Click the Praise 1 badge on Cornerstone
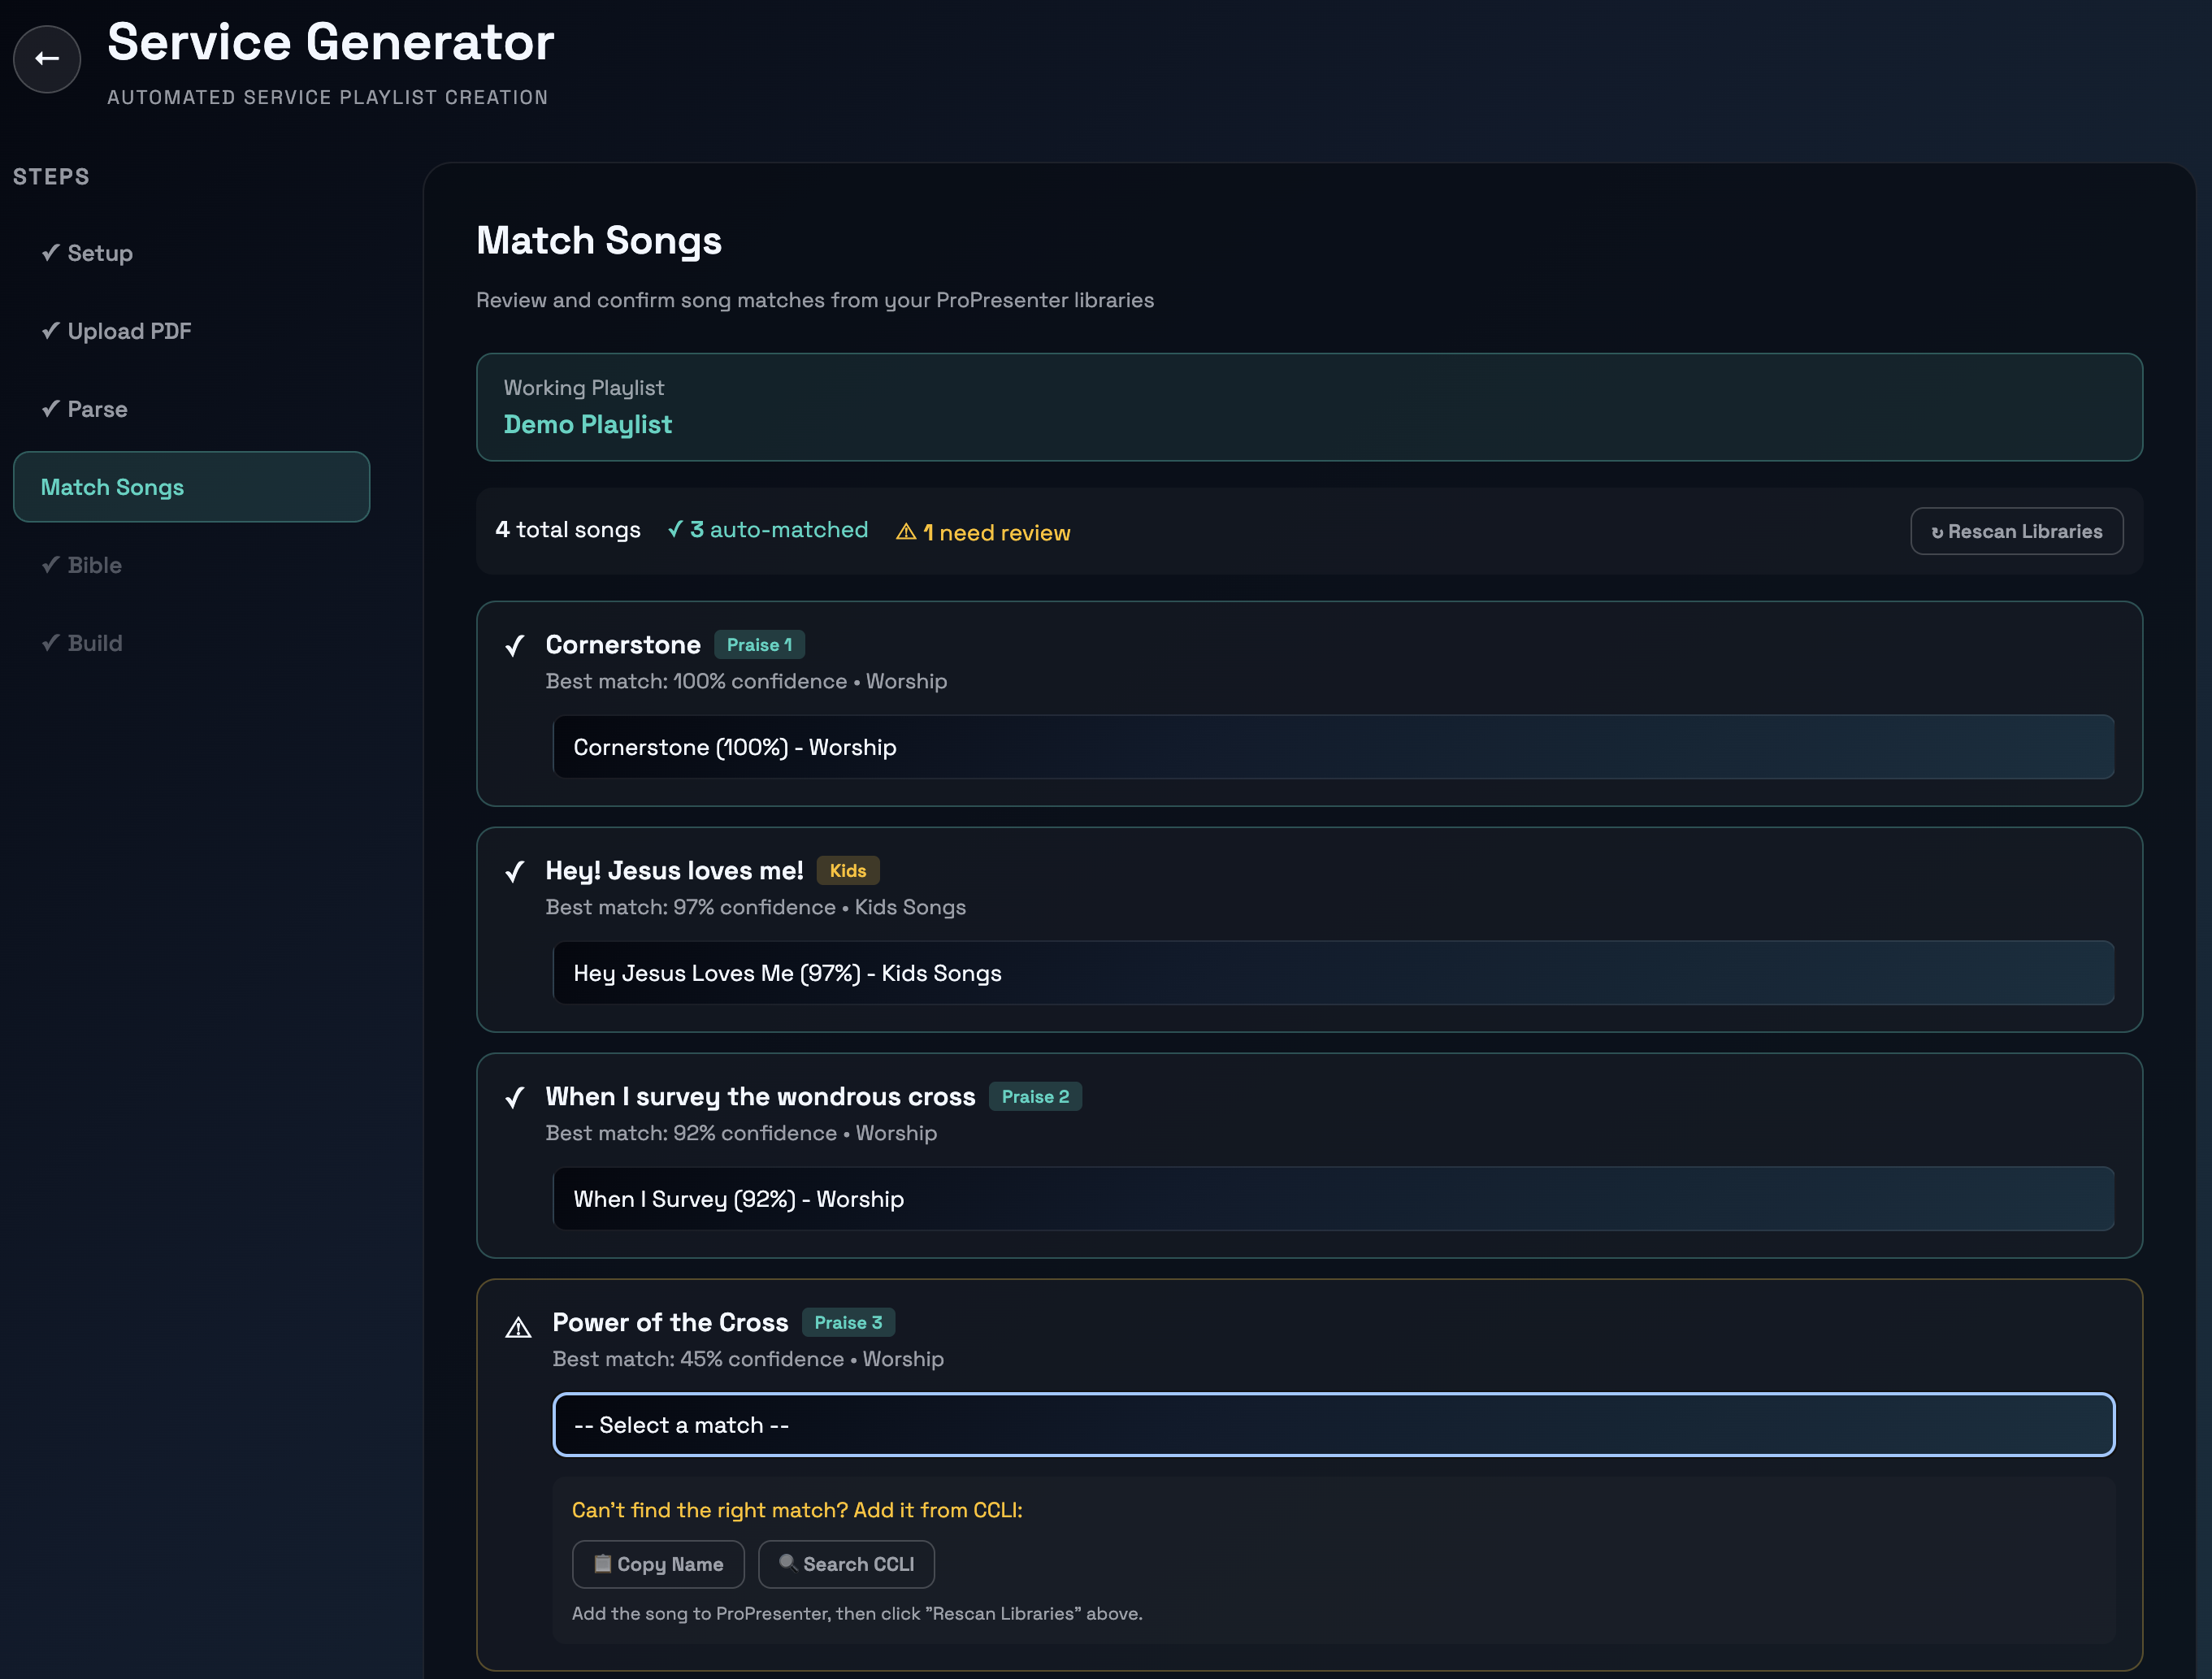The image size is (2212, 1679). click(759, 645)
